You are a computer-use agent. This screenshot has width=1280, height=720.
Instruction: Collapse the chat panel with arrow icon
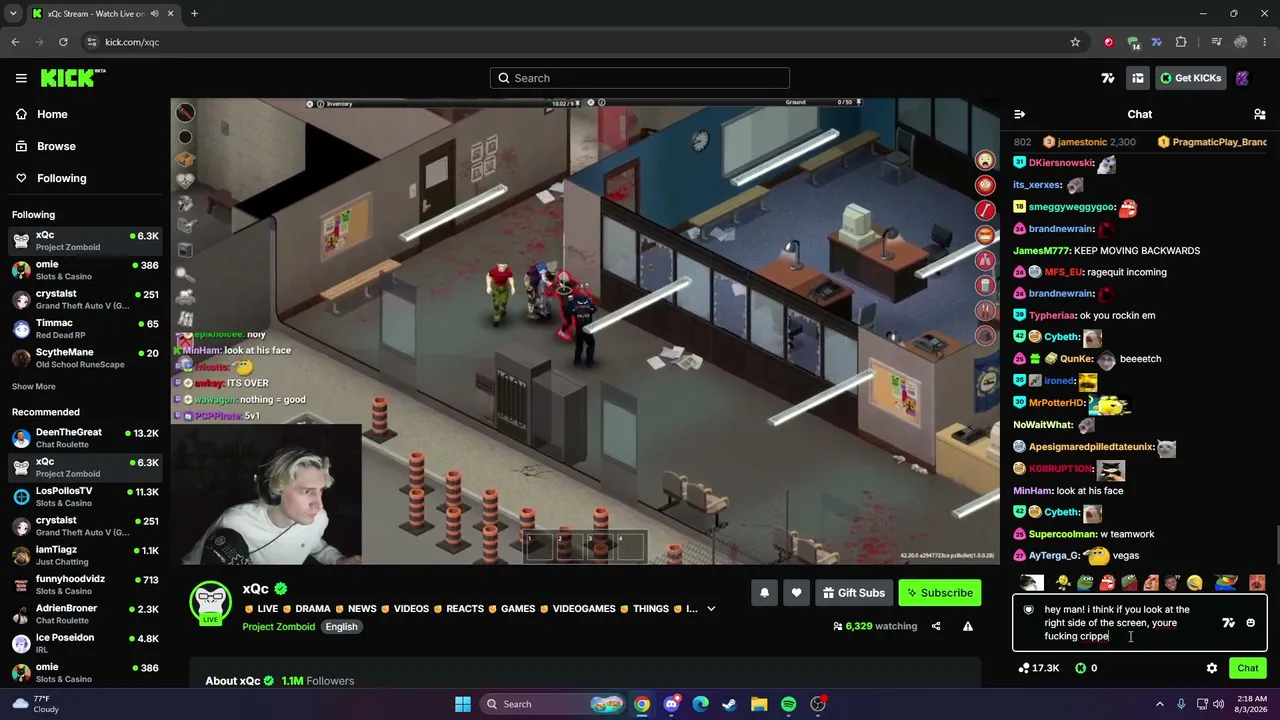pyautogui.click(x=1019, y=114)
